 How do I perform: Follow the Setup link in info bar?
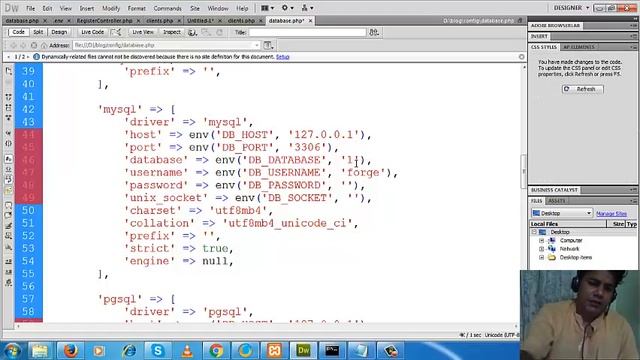[x=282, y=57]
